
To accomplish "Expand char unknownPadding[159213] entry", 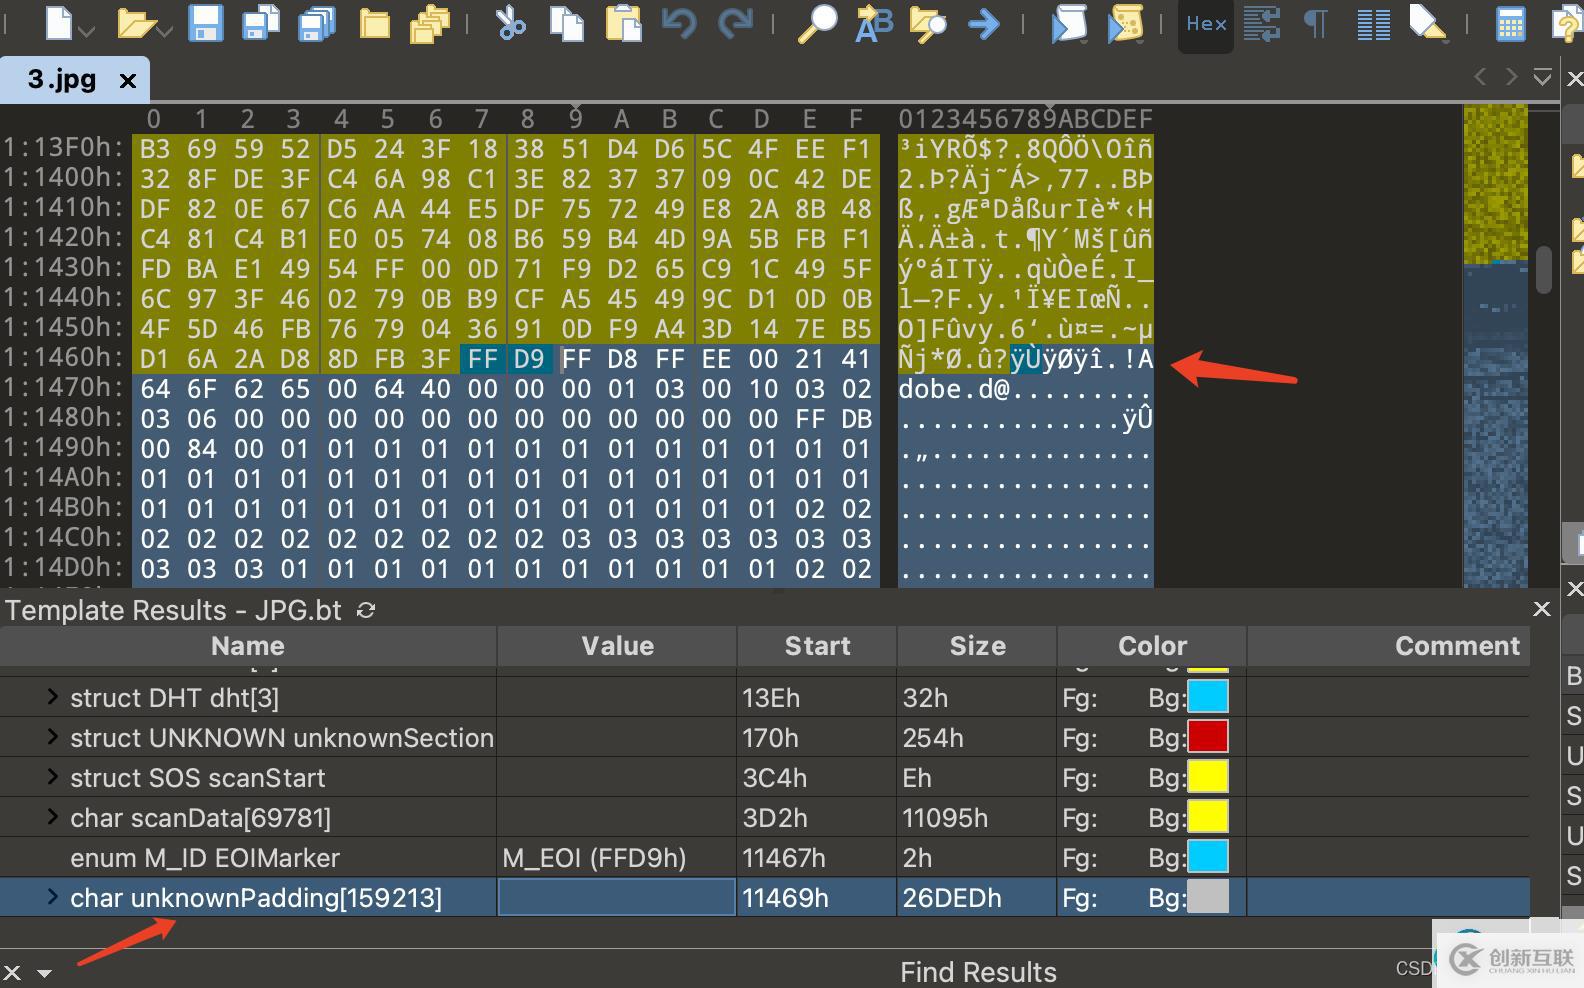I will [52, 897].
